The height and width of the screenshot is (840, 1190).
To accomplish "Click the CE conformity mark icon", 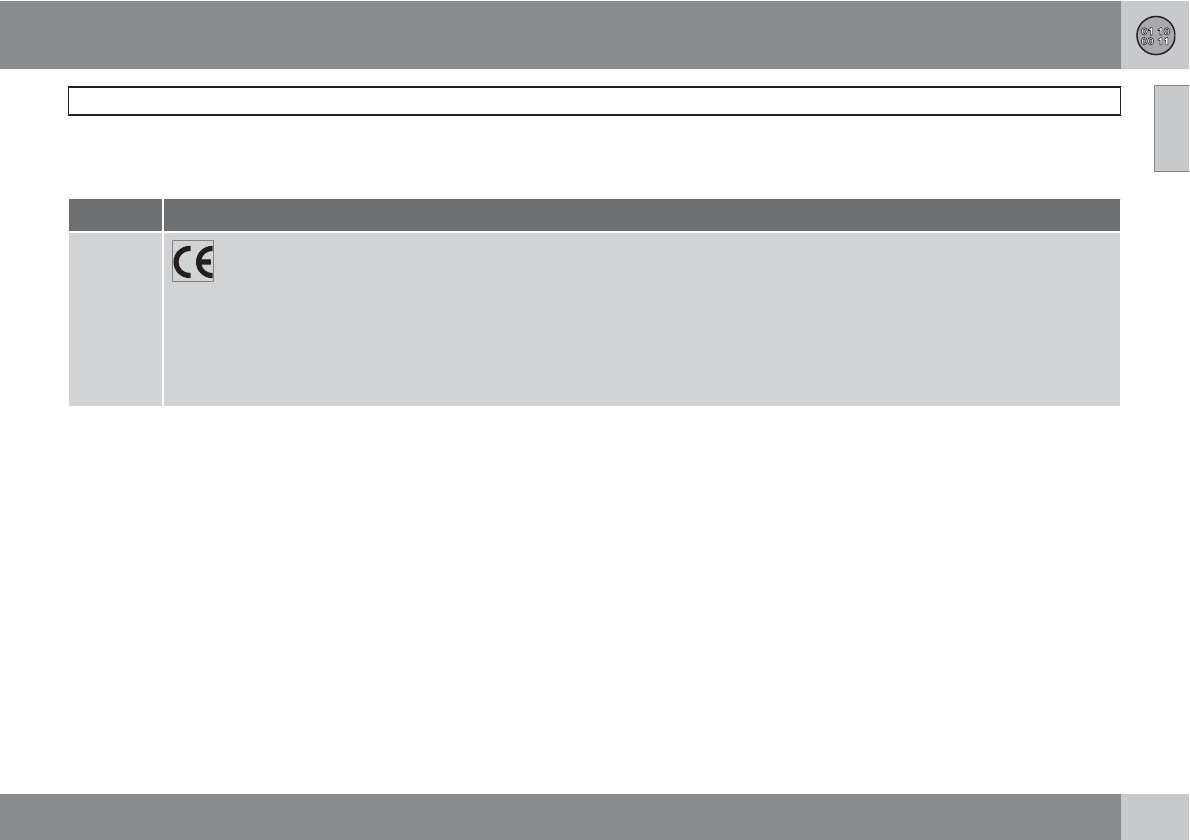I will pos(193,261).
